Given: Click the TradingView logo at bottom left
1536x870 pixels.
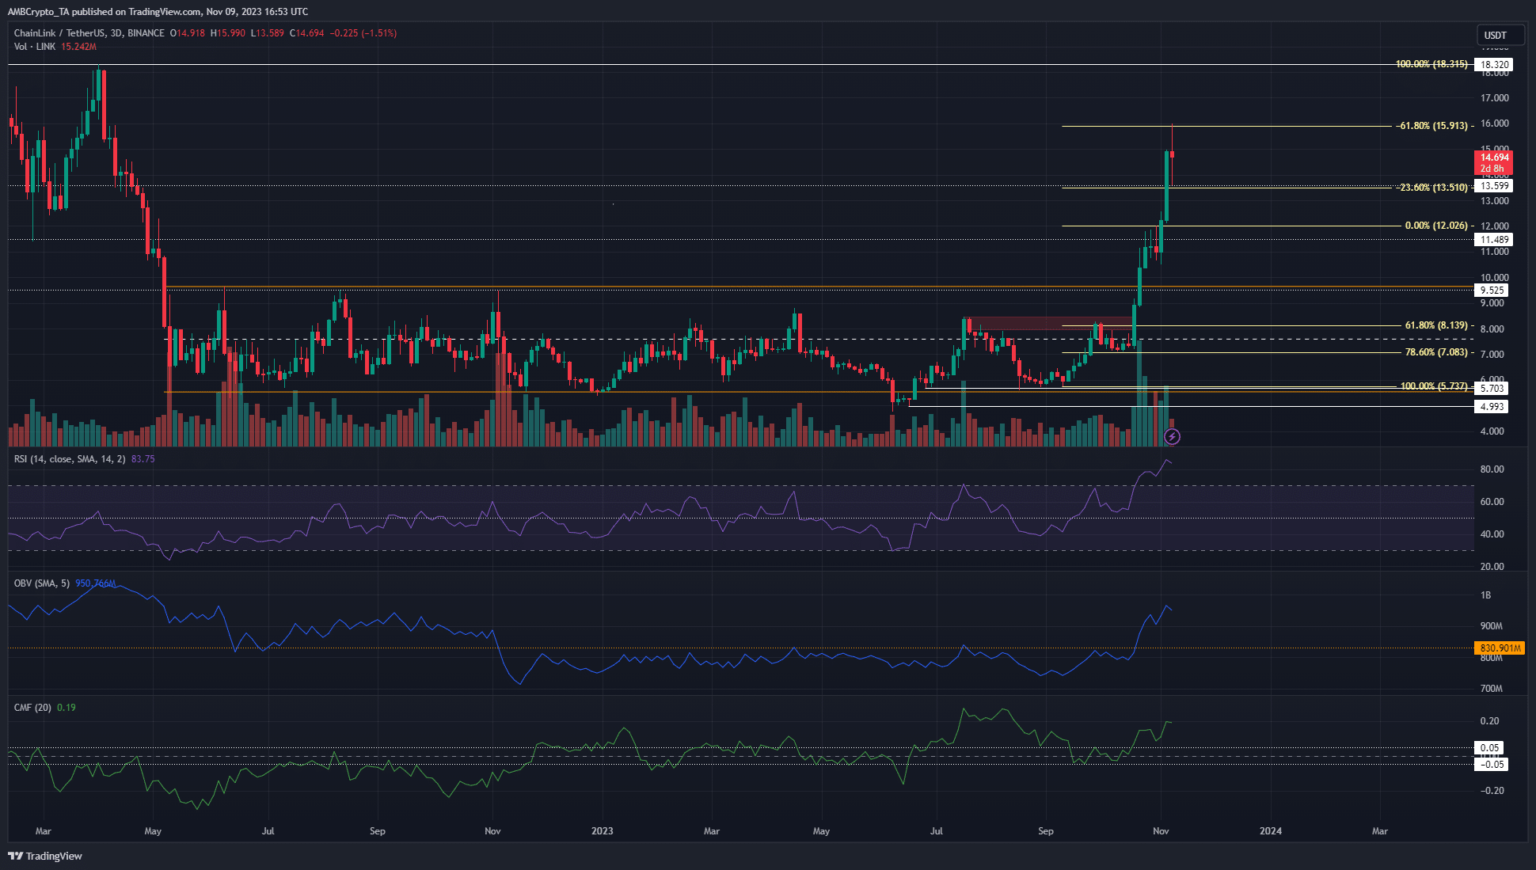Looking at the screenshot, I should click(x=45, y=856).
